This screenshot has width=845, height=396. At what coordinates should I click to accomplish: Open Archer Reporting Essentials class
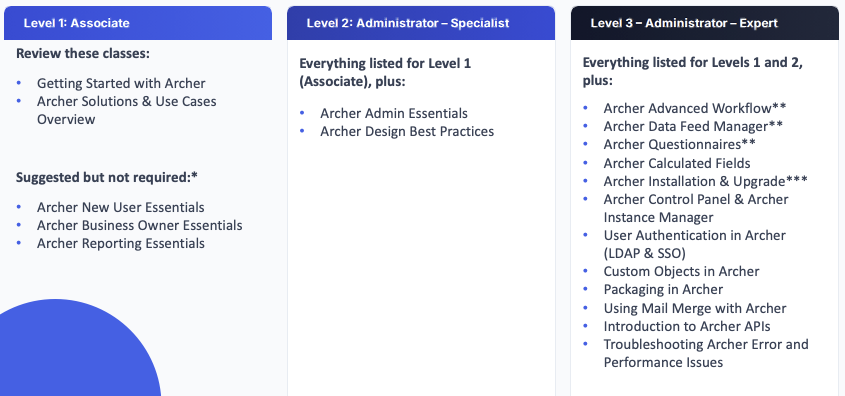pyautogui.click(x=121, y=244)
